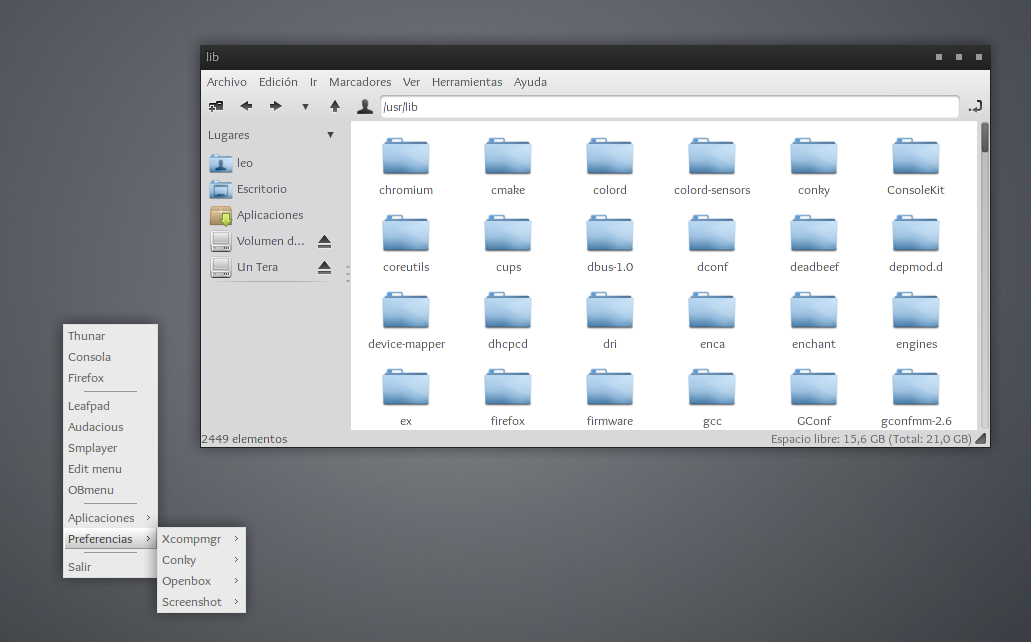Select the gcc folder

tap(712, 398)
